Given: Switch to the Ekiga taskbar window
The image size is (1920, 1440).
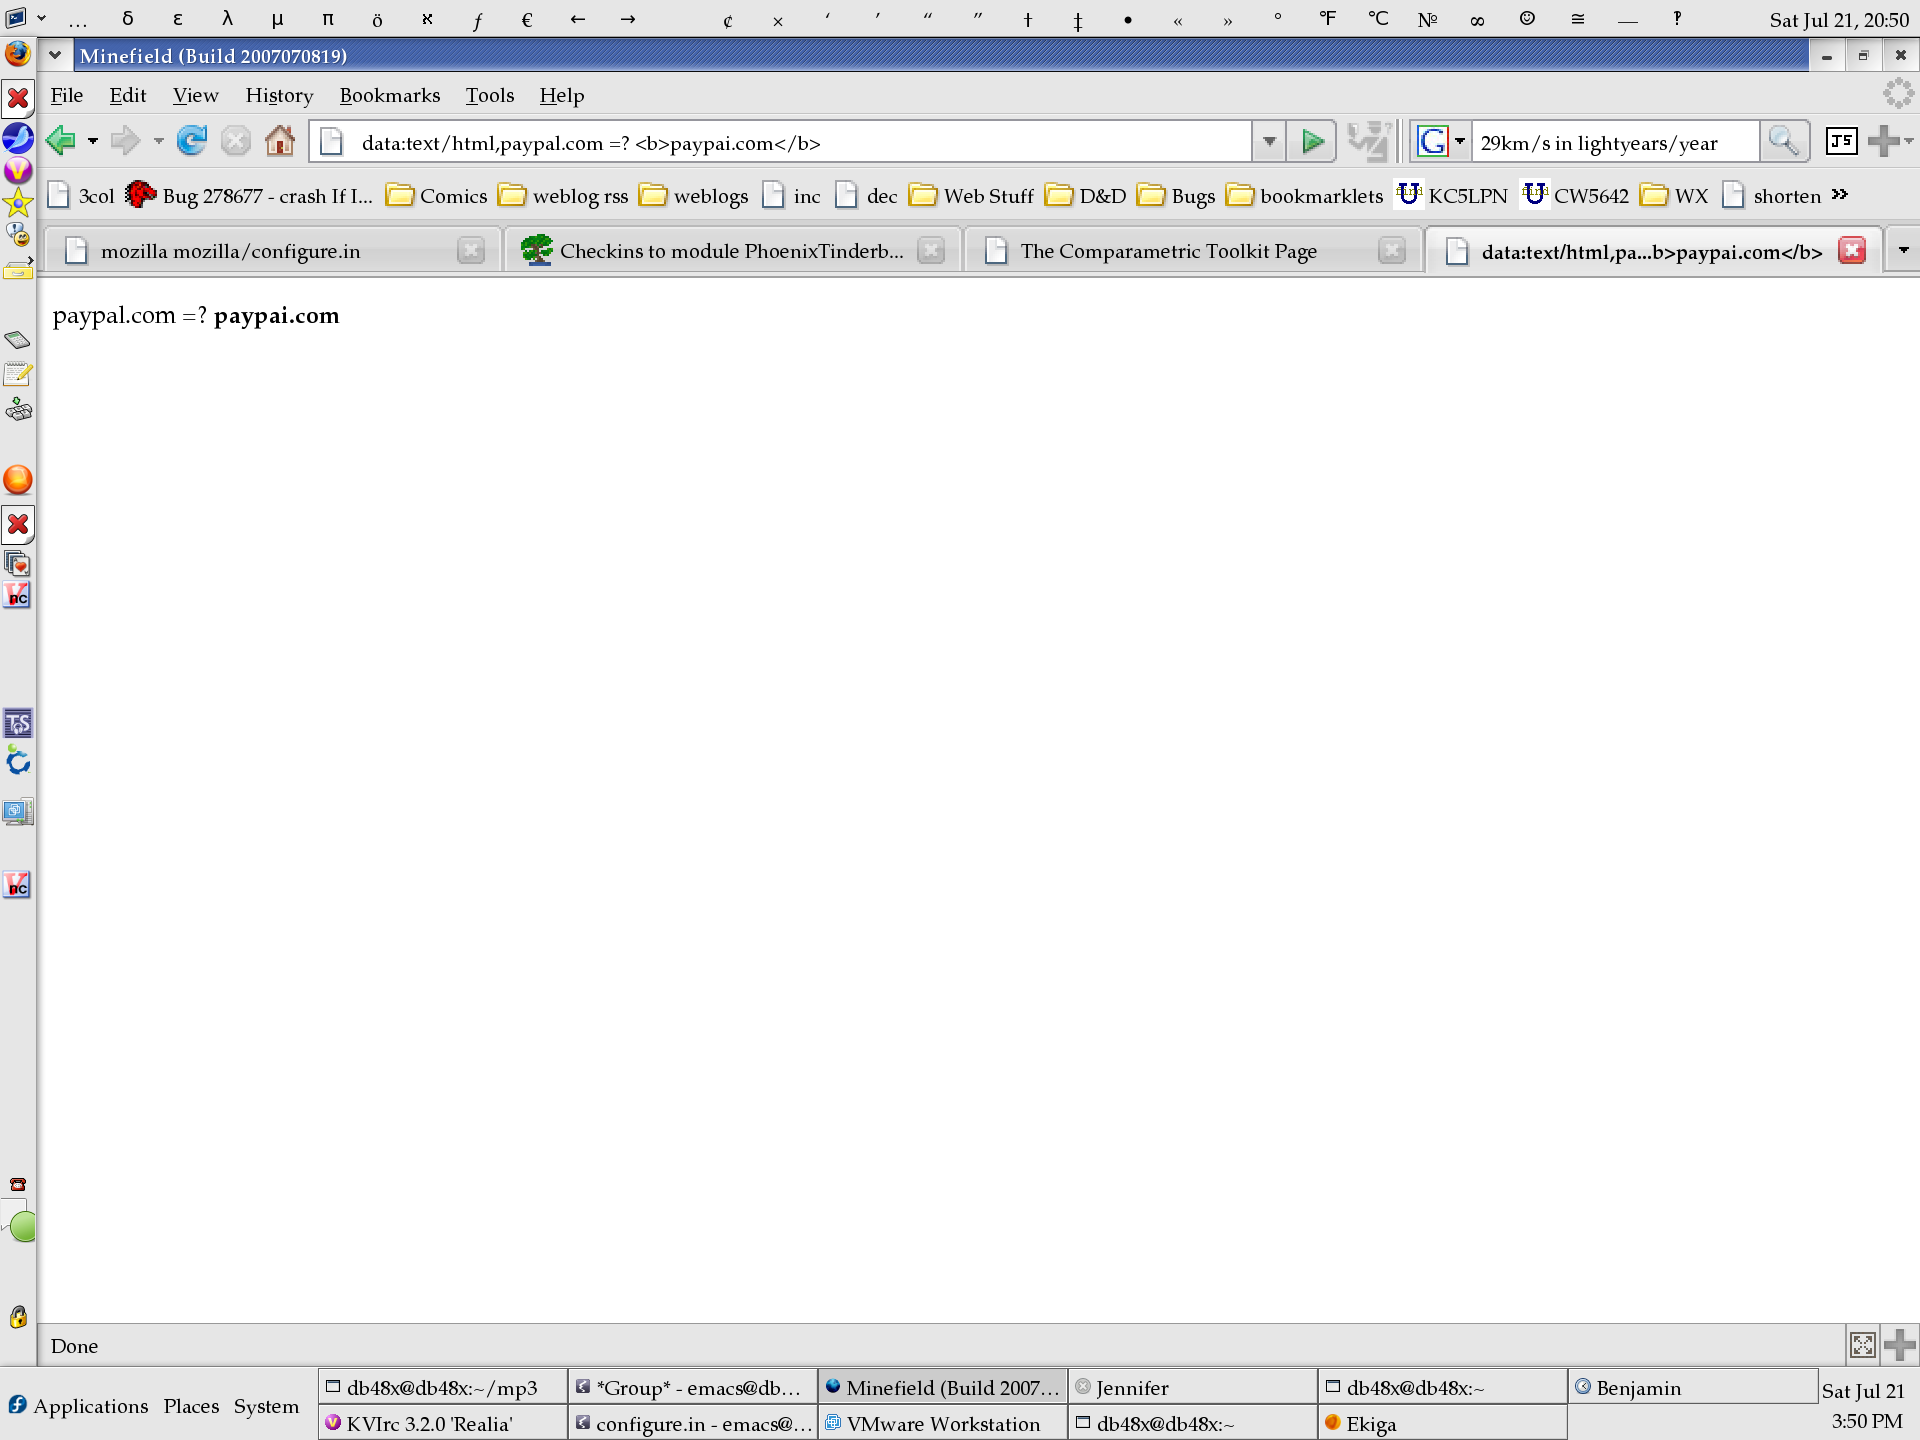Looking at the screenshot, I should click(1442, 1423).
